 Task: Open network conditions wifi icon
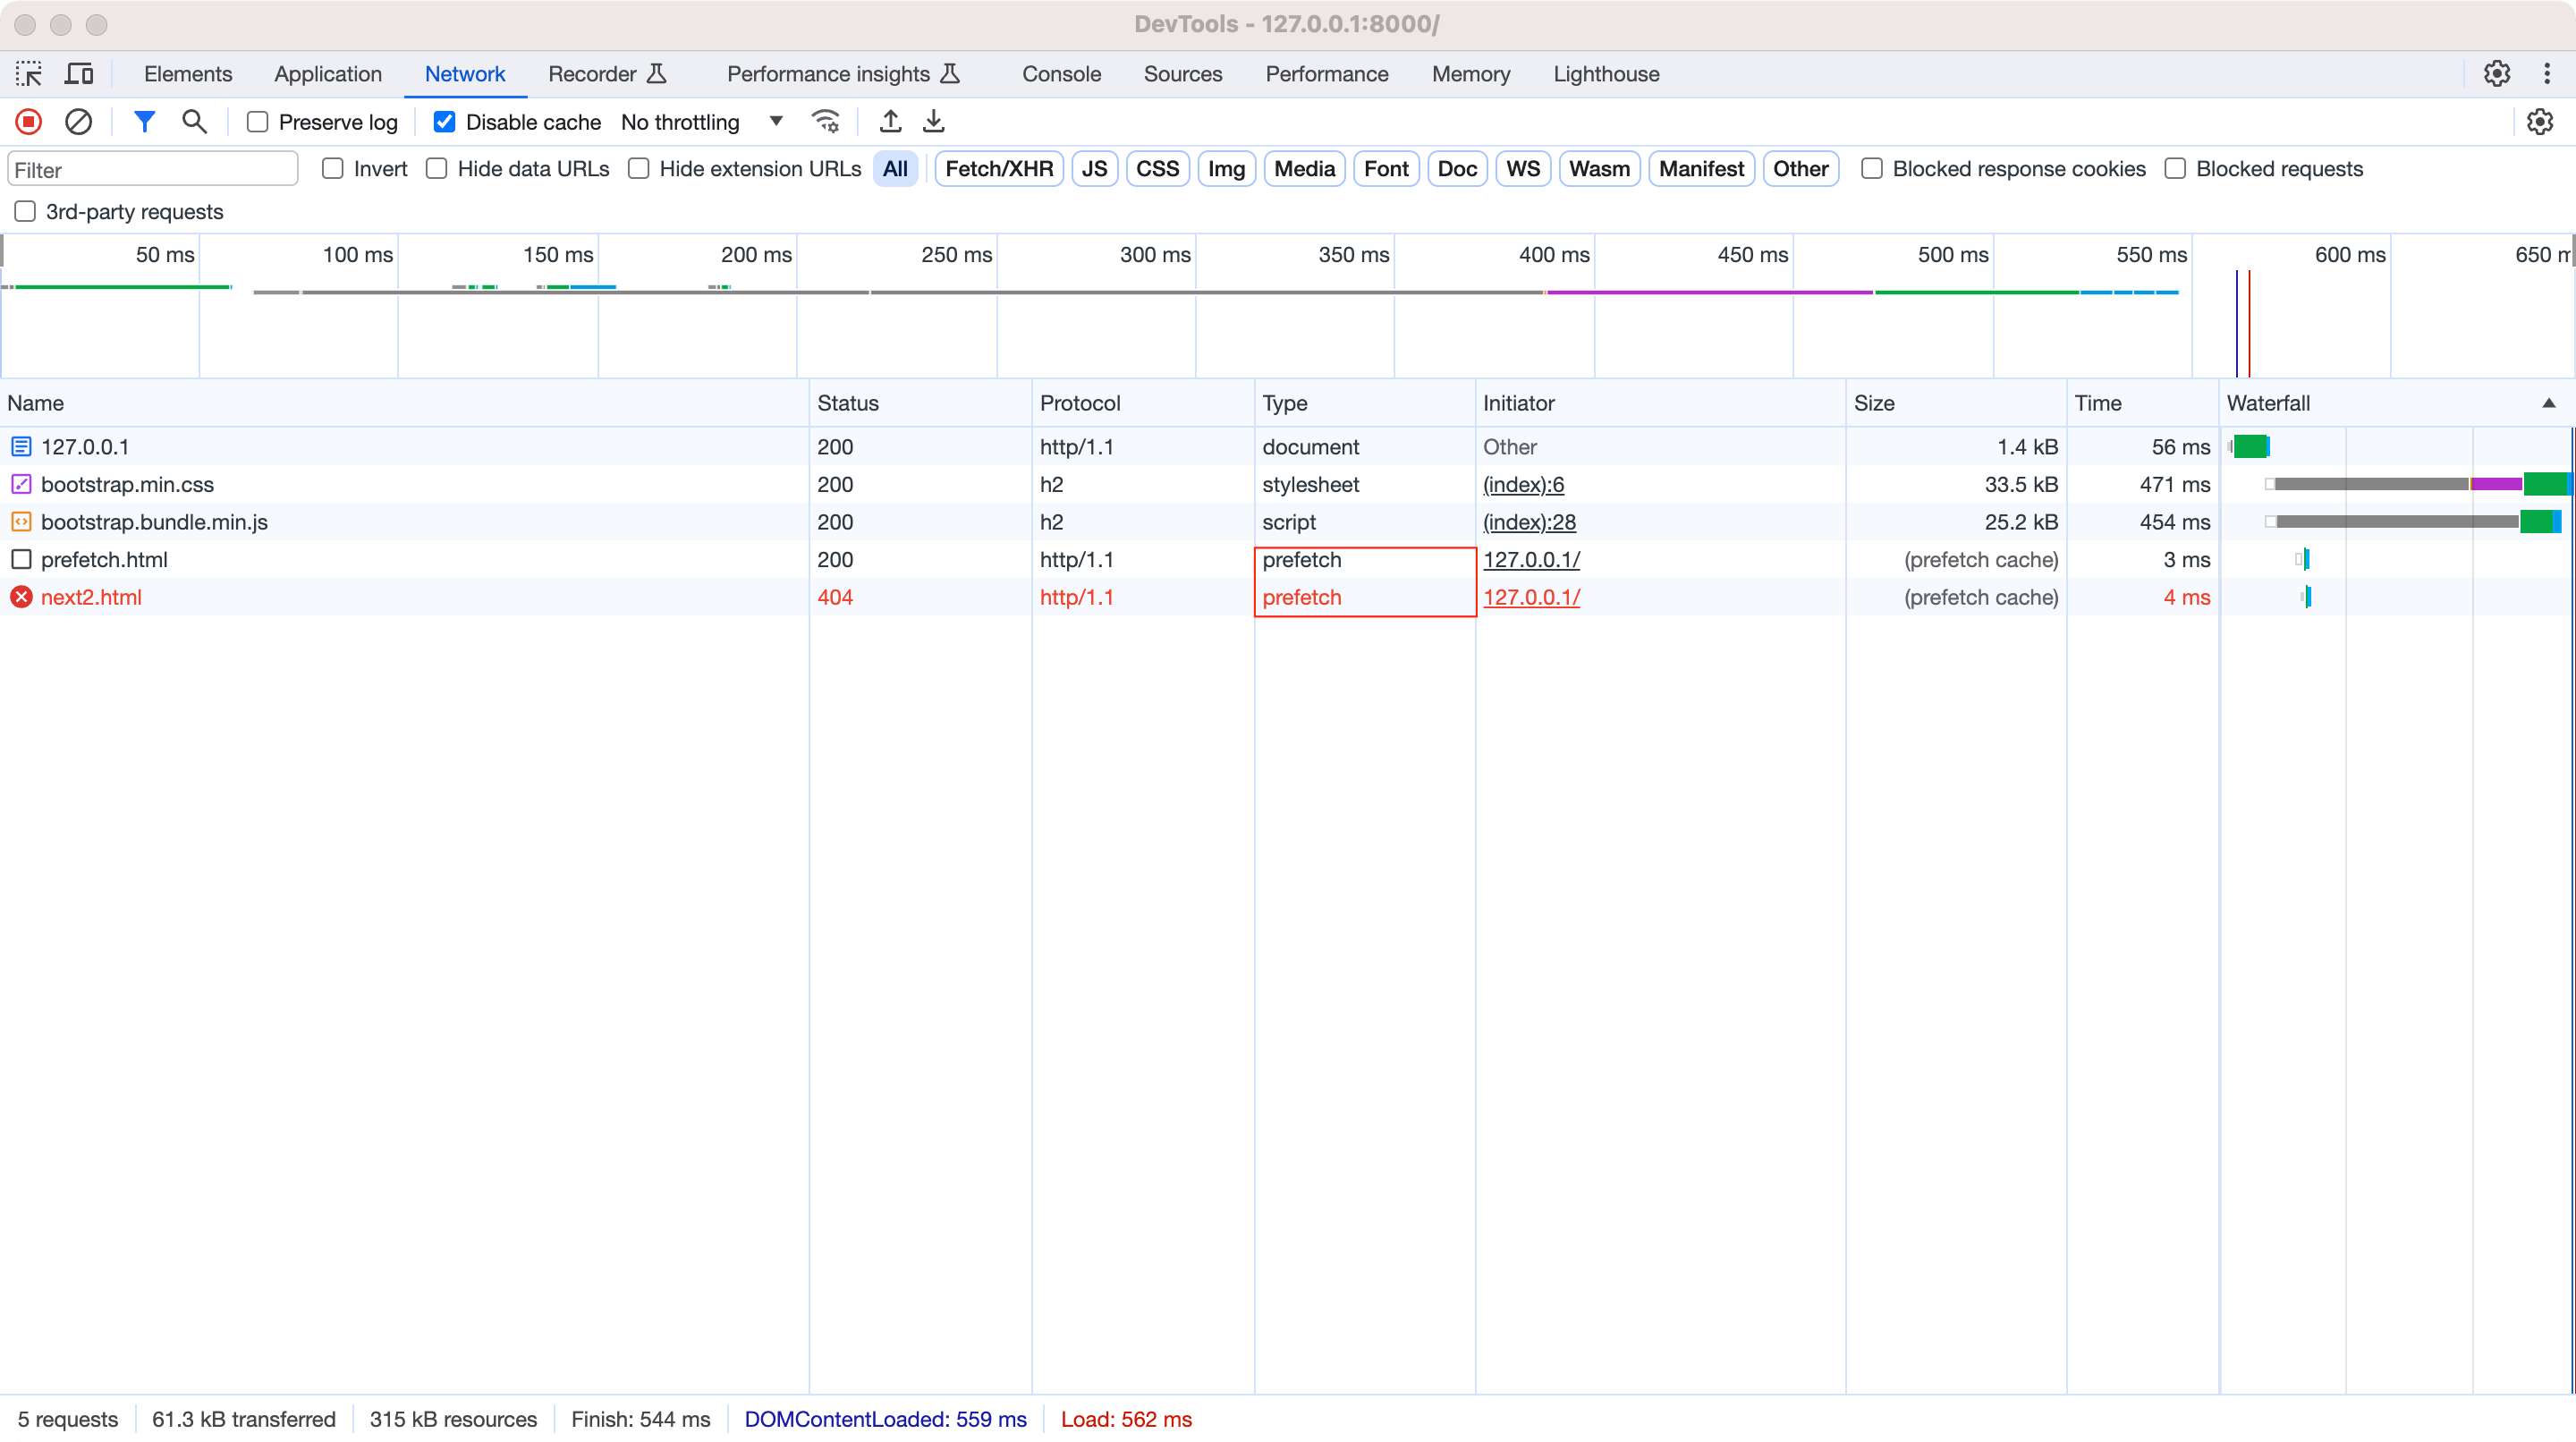point(826,122)
